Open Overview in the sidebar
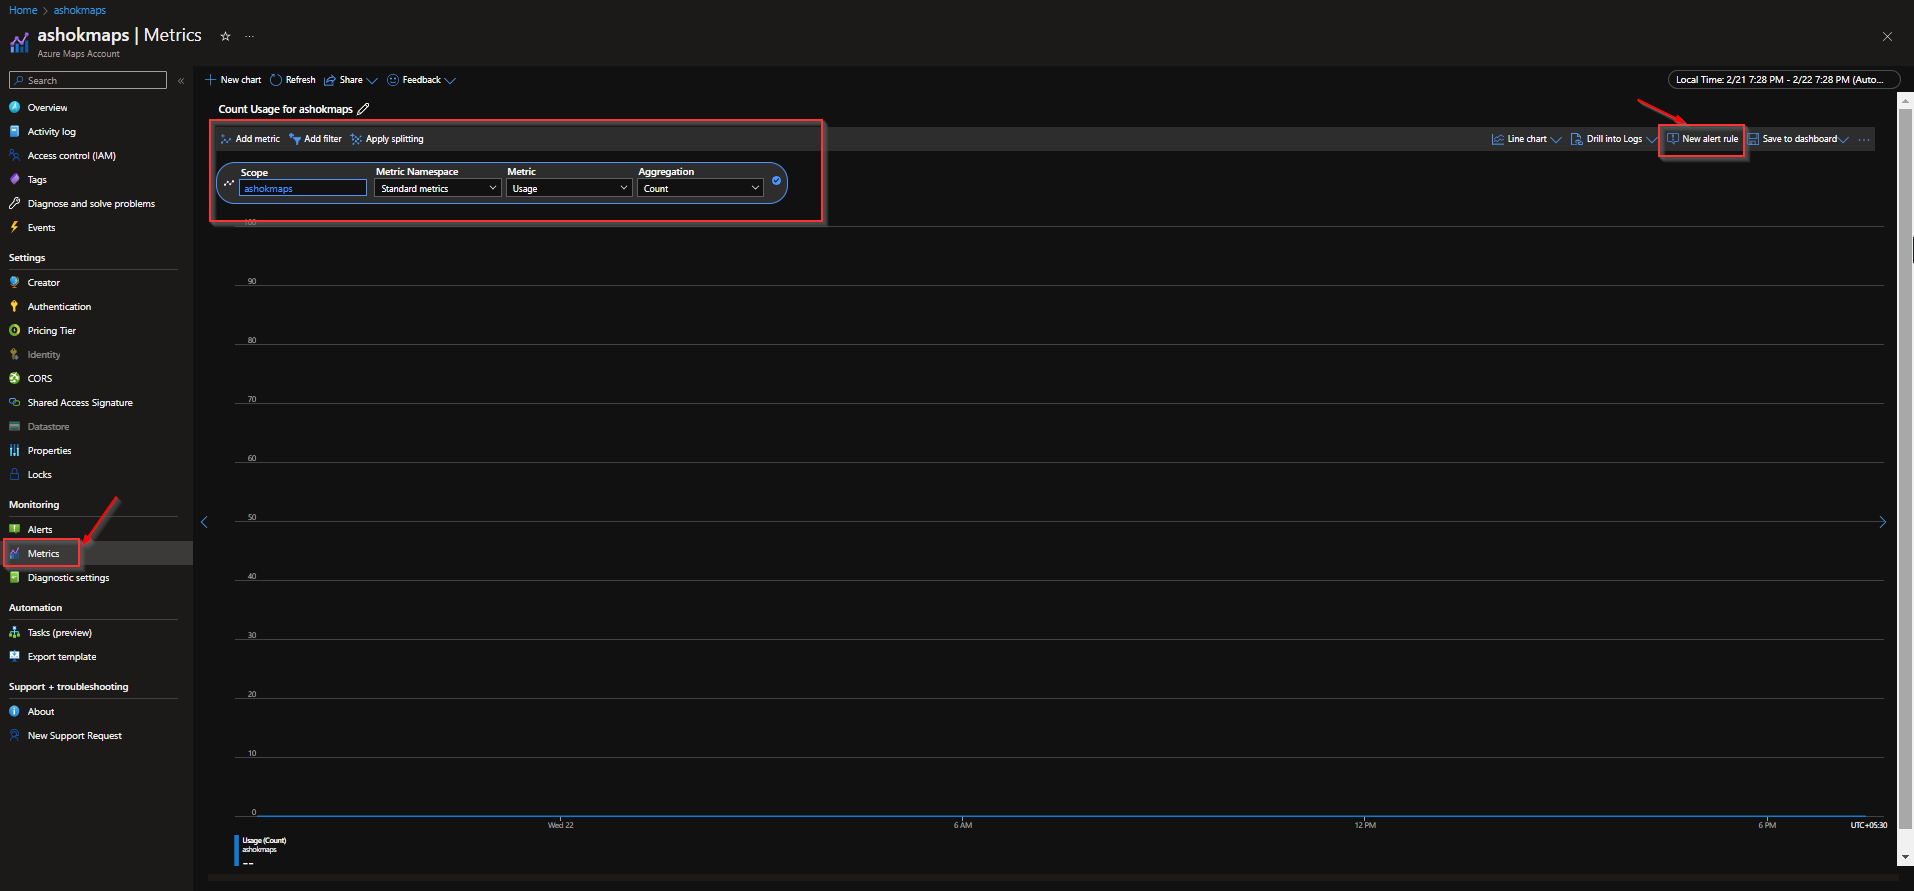This screenshot has height=891, width=1914. [47, 107]
